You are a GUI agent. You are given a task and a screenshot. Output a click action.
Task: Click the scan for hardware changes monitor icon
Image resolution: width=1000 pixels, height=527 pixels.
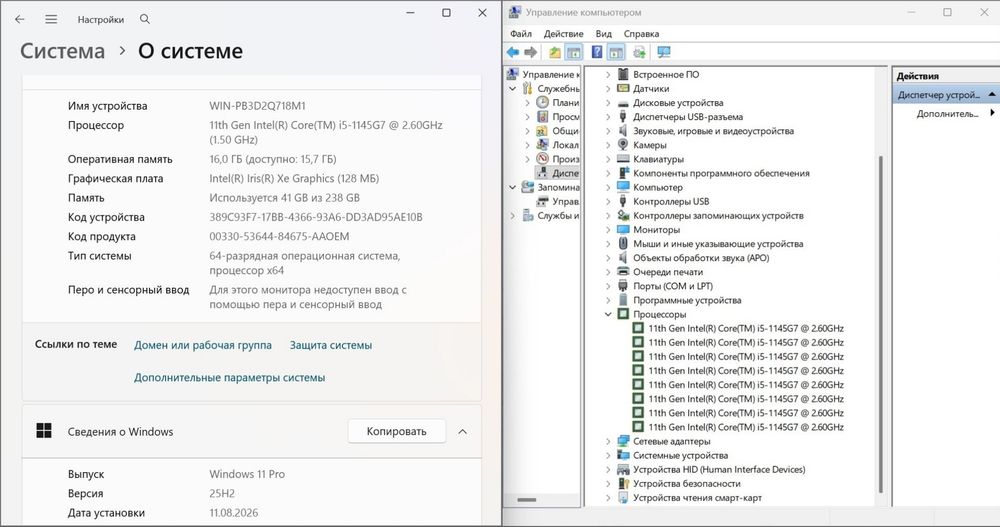click(664, 52)
